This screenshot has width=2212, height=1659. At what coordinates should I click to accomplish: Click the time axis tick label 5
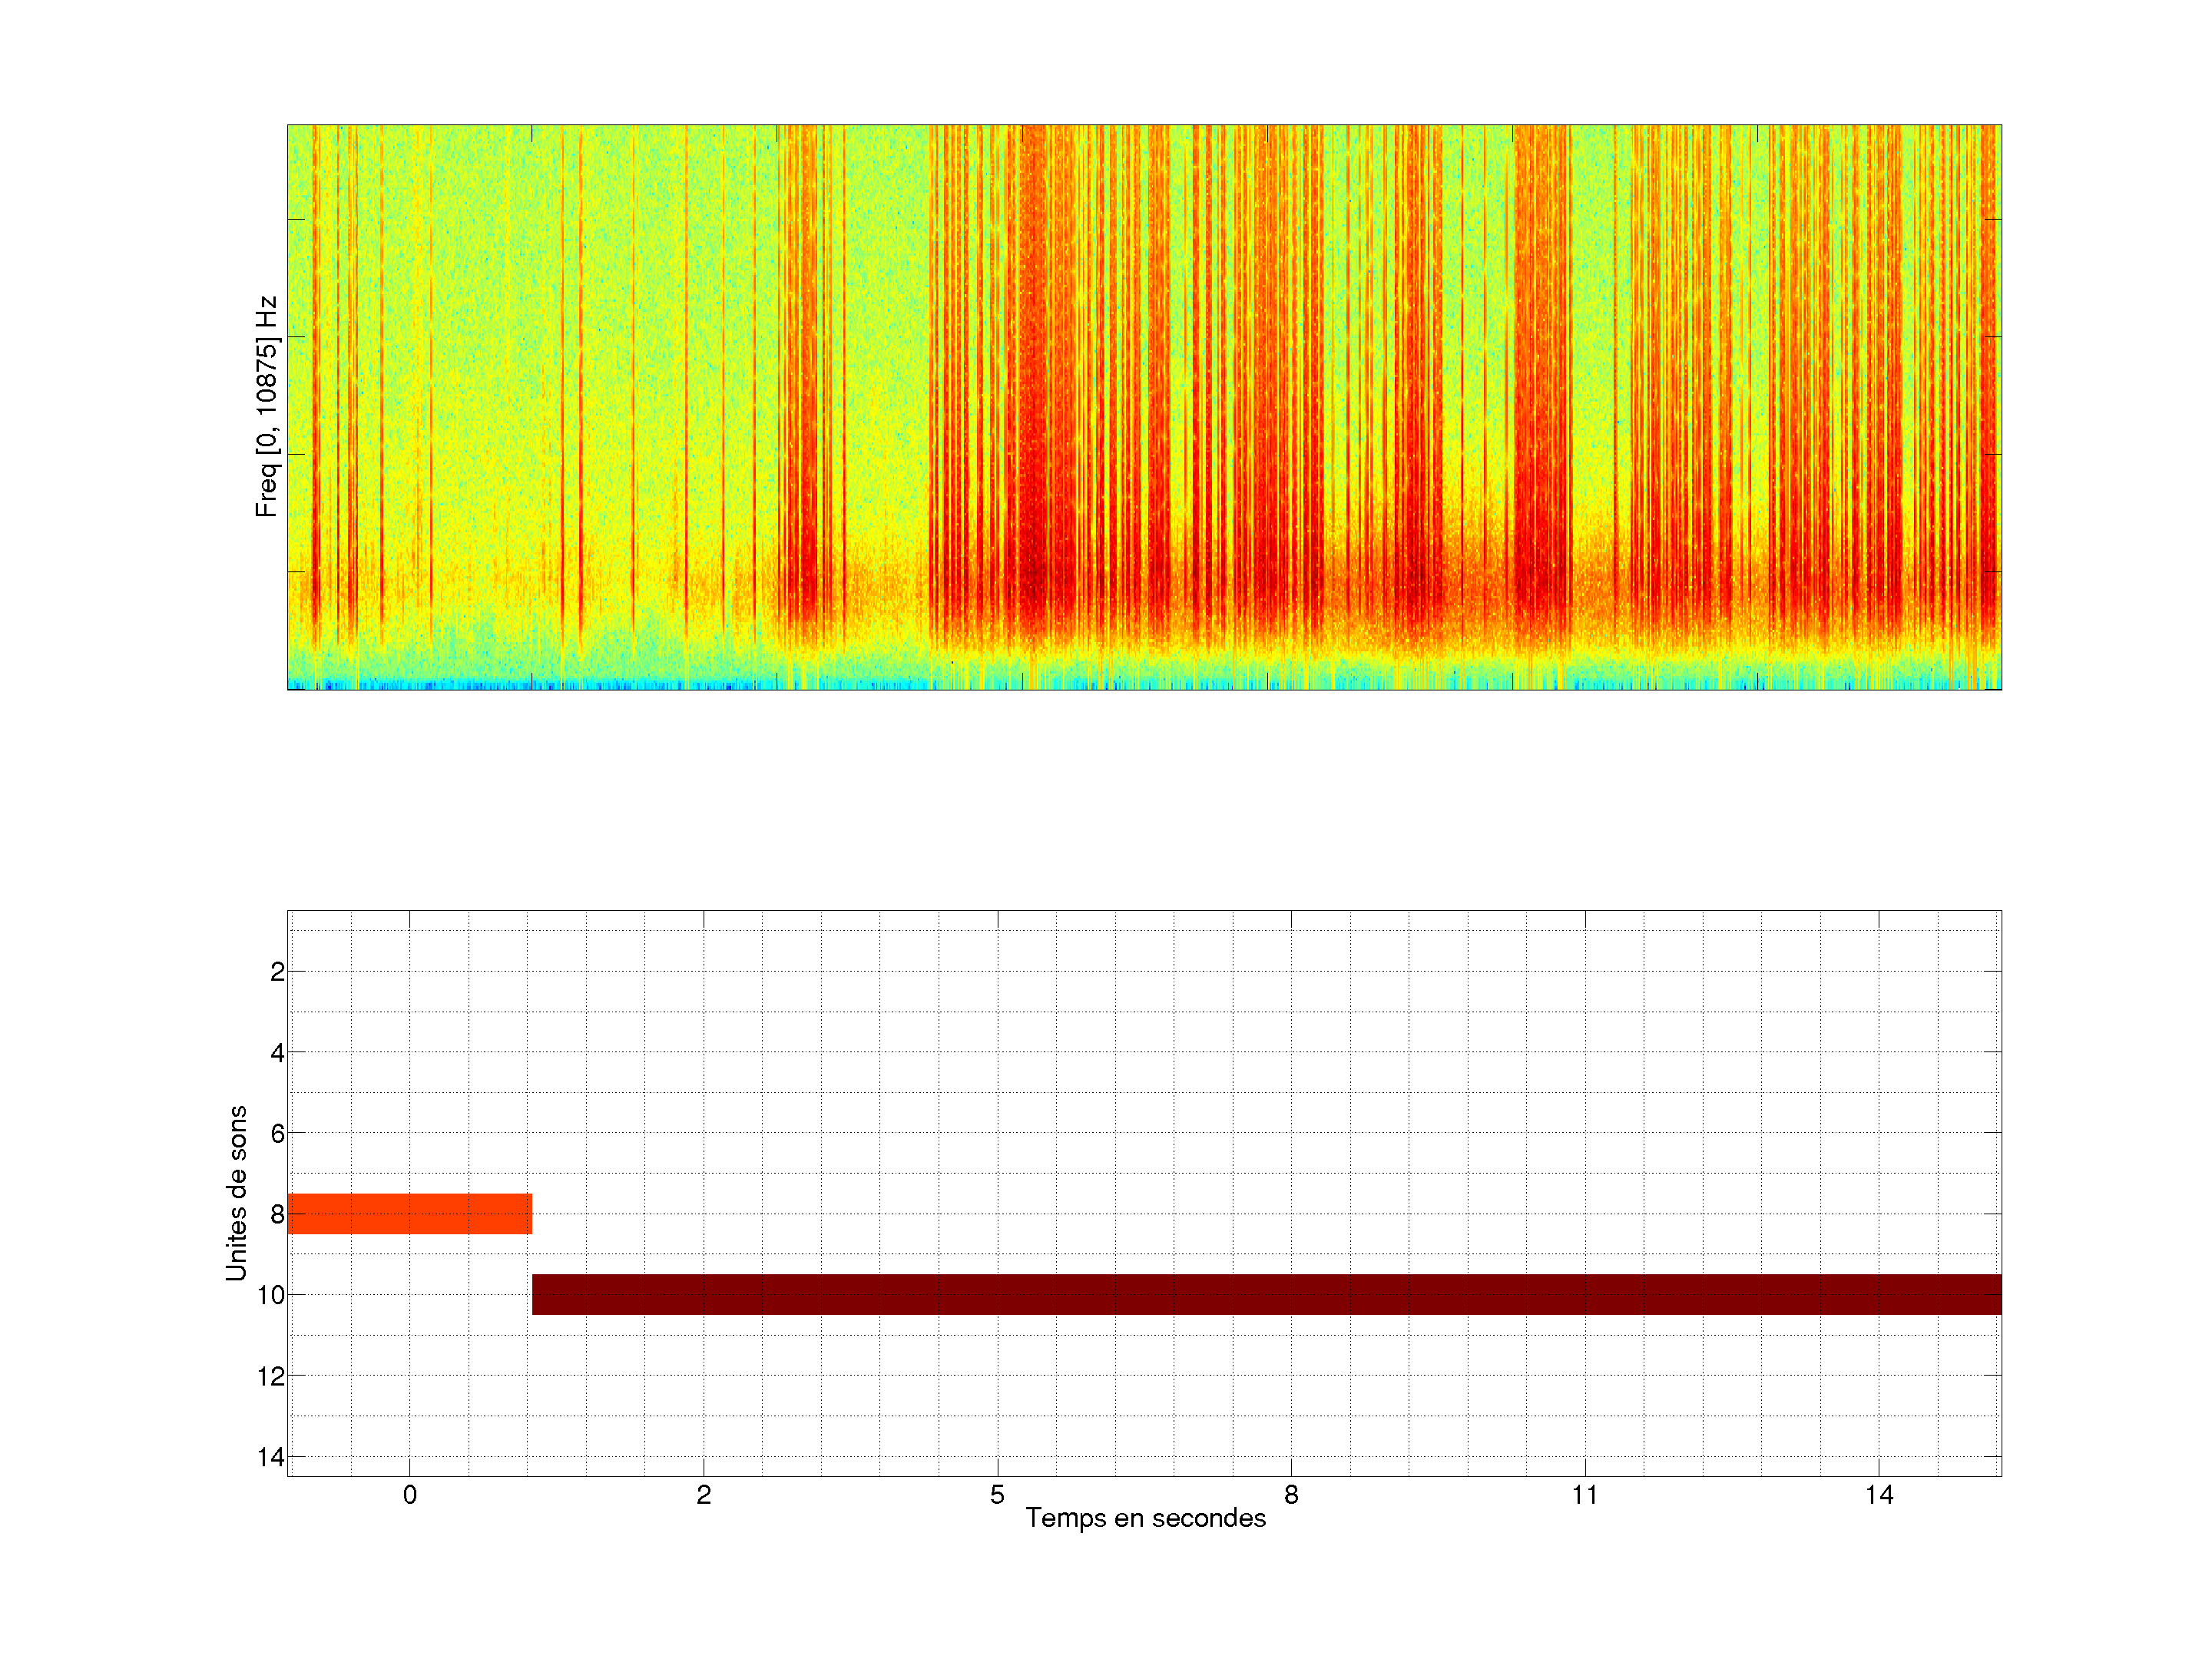[x=997, y=1495]
